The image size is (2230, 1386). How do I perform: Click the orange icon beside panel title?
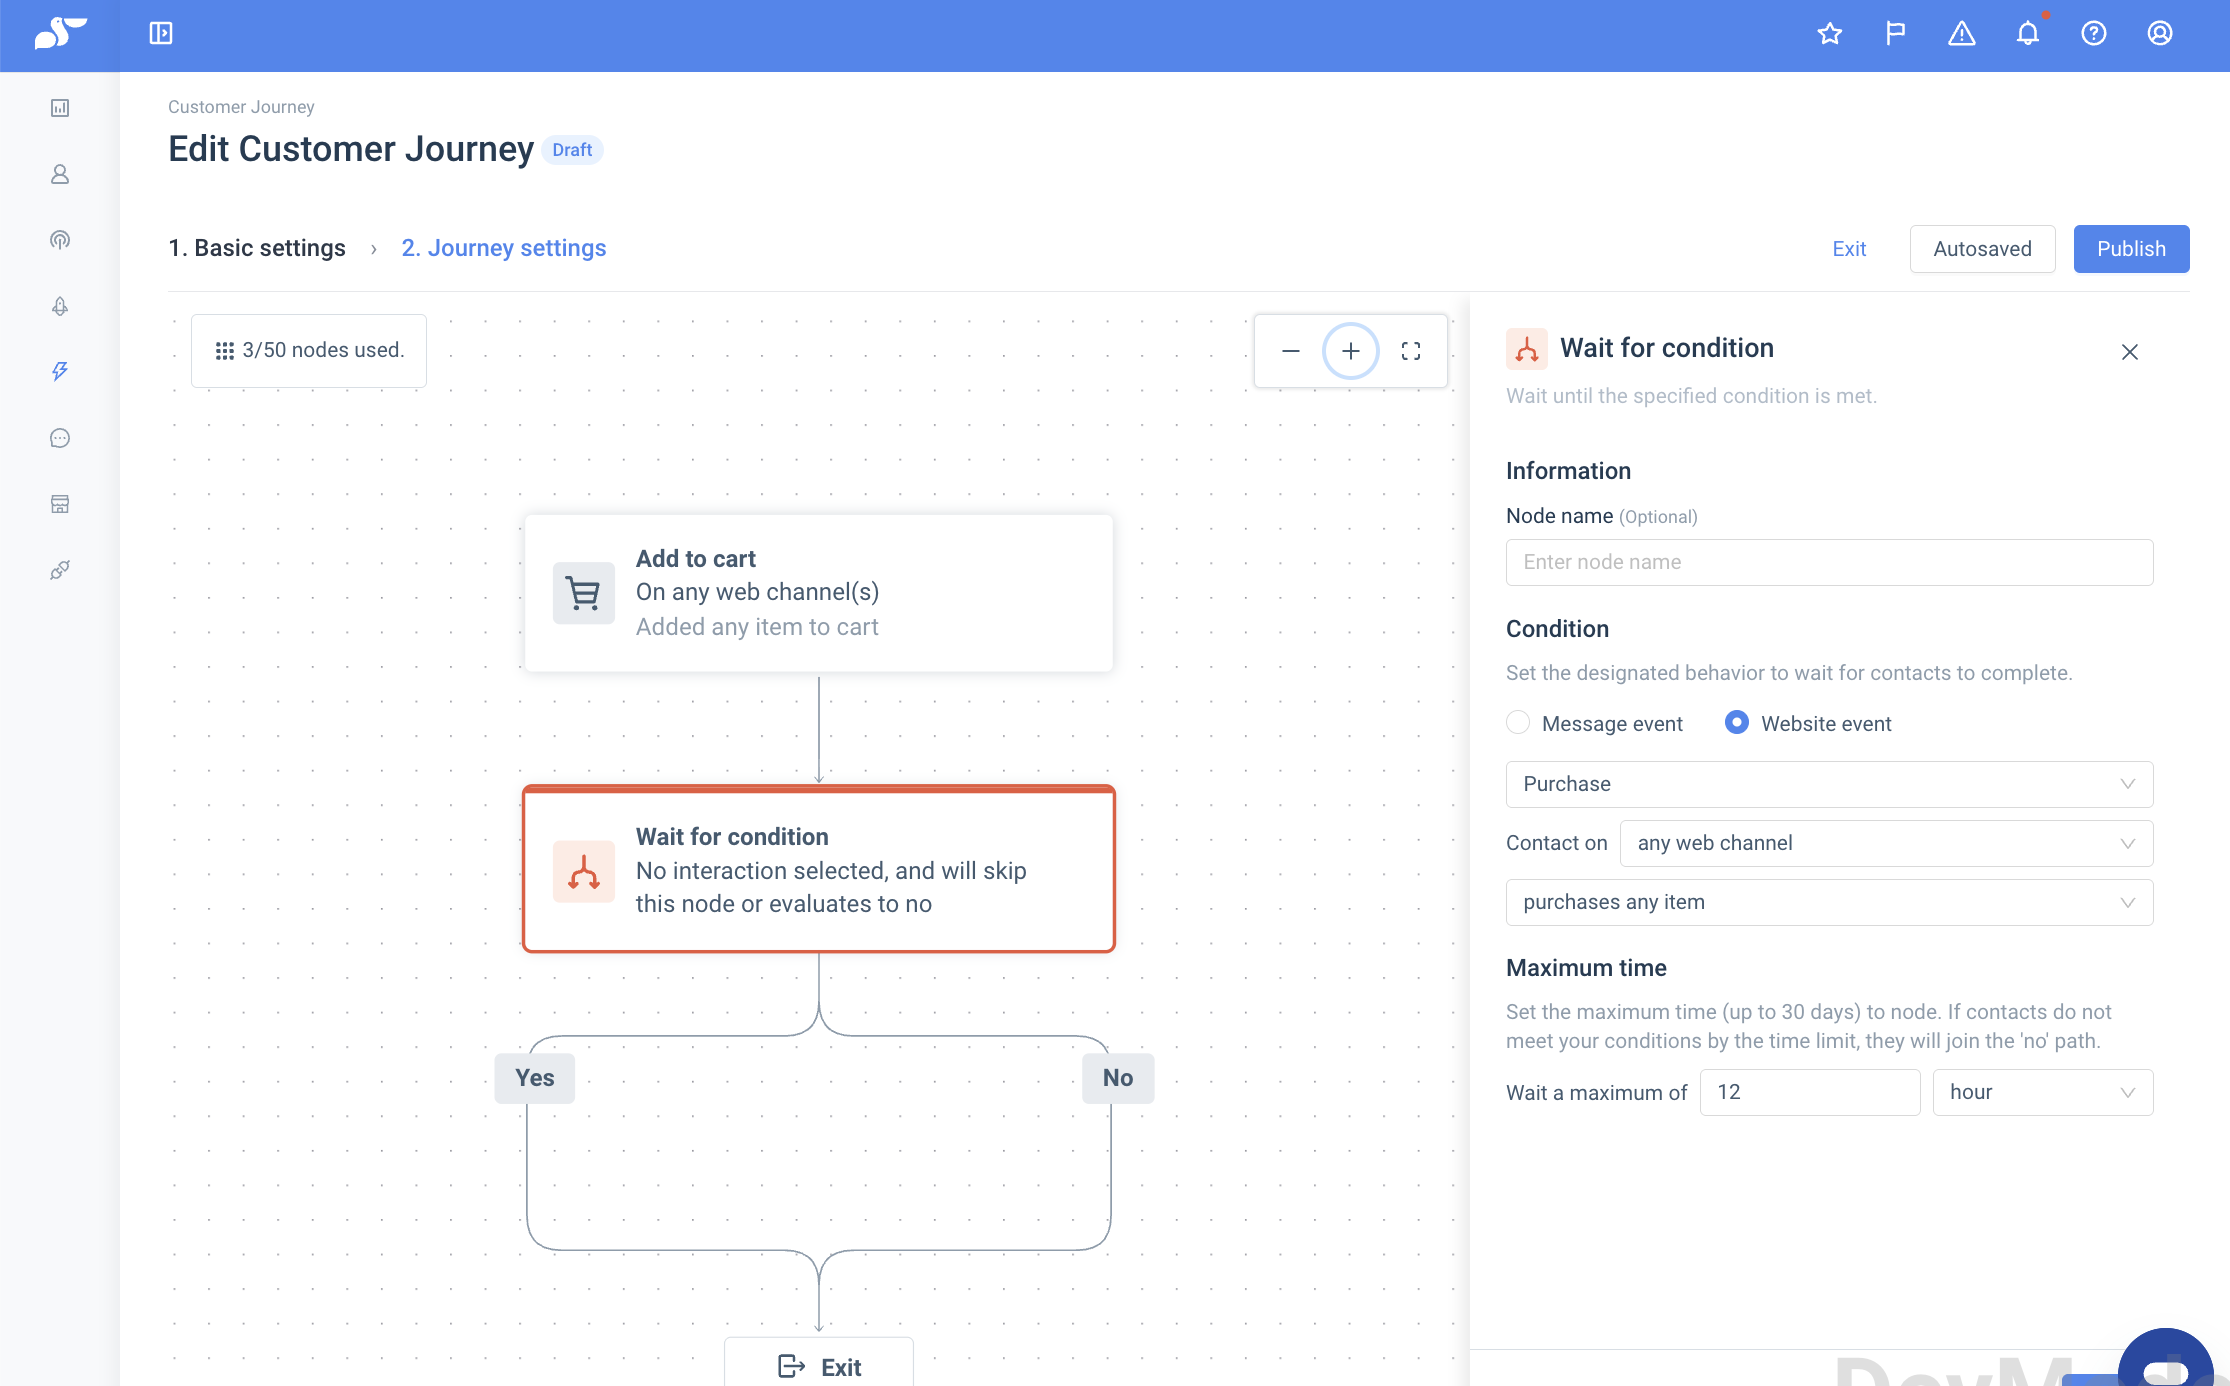1527,349
